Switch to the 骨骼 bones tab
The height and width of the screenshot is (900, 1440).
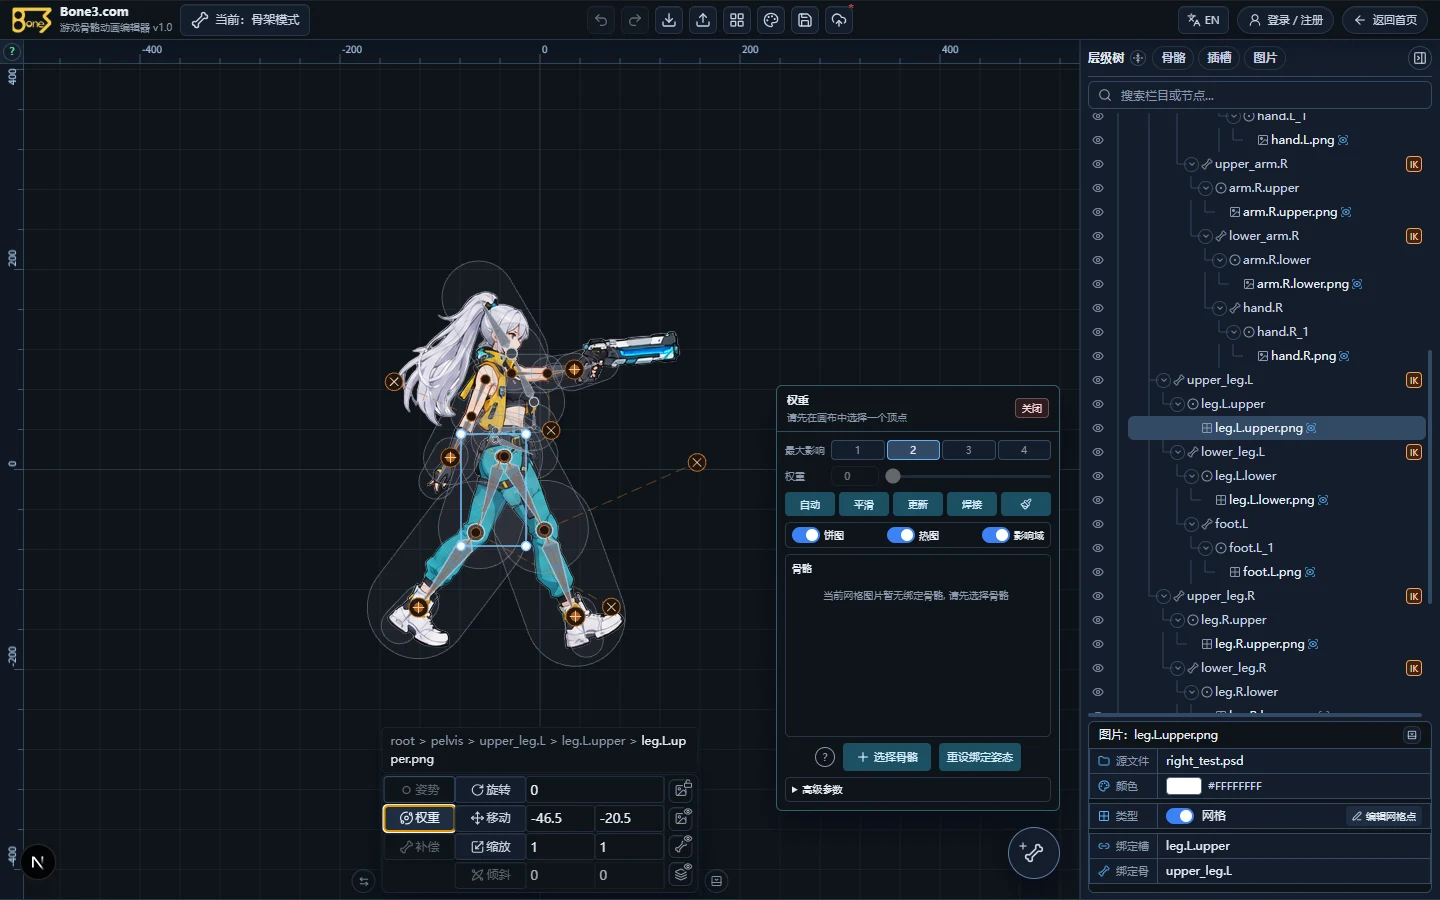pos(1174,58)
